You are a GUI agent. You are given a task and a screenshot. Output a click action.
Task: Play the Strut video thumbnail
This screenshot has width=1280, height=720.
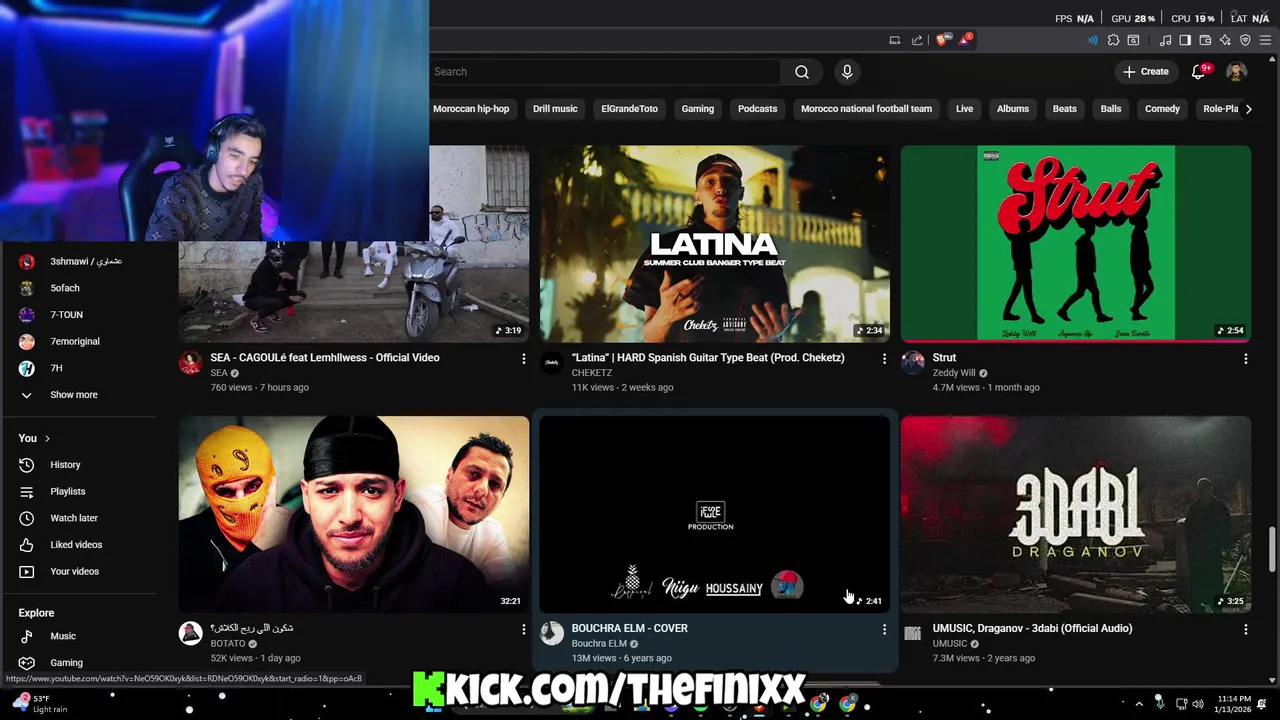(1075, 244)
